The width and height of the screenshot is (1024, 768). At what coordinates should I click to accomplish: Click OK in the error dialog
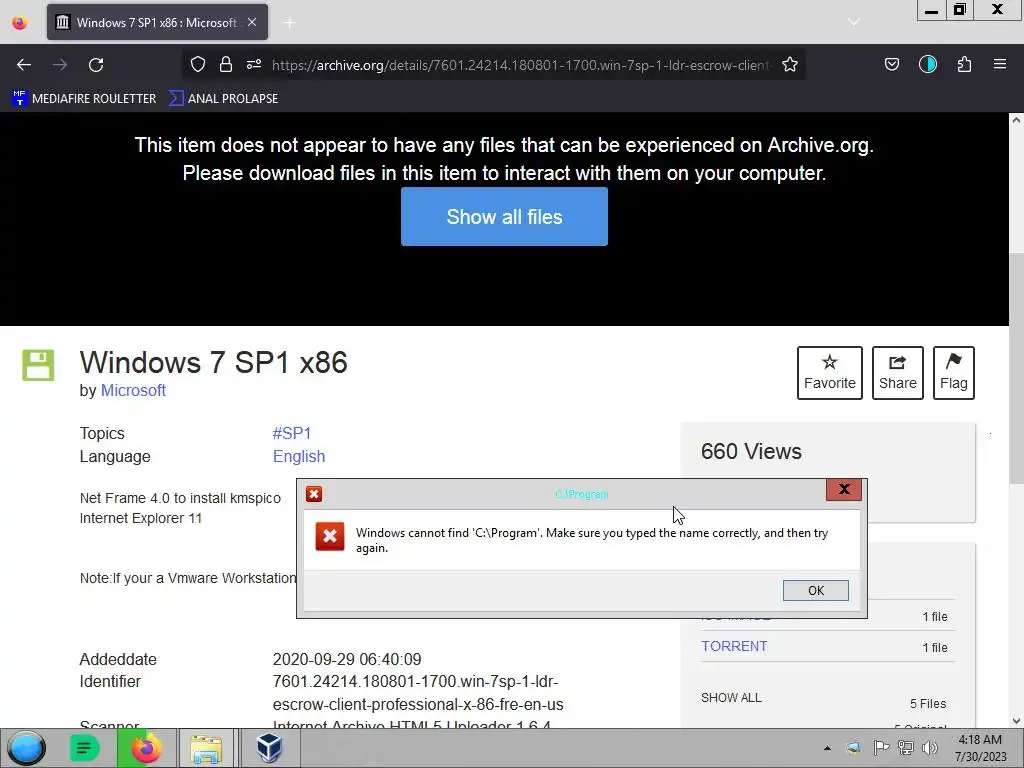point(816,590)
